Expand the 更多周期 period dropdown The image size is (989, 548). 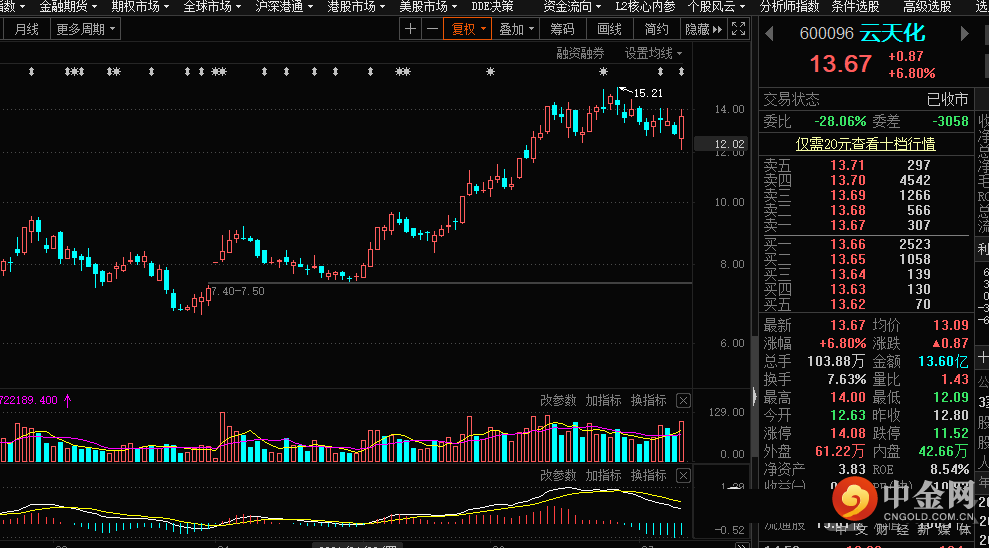point(86,29)
